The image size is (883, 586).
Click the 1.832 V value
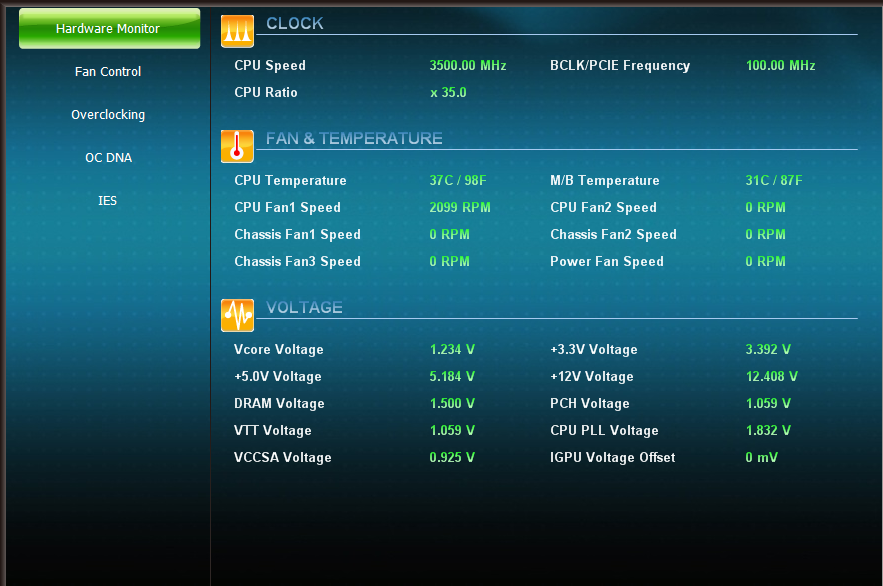click(x=768, y=430)
